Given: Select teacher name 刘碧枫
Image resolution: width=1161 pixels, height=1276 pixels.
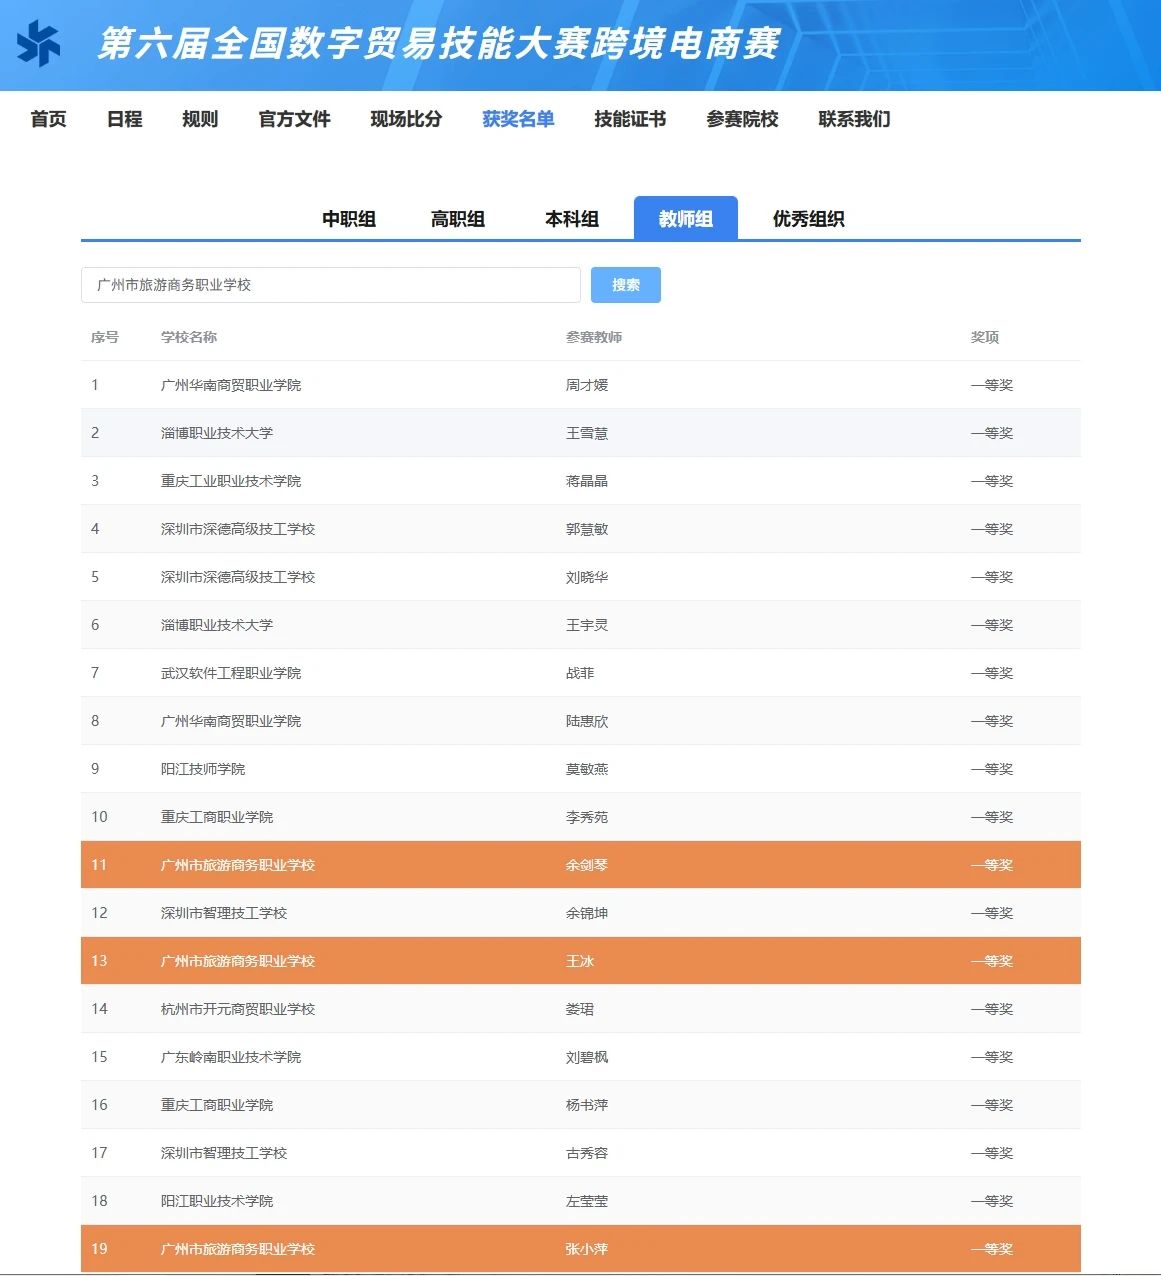Looking at the screenshot, I should tap(587, 1057).
